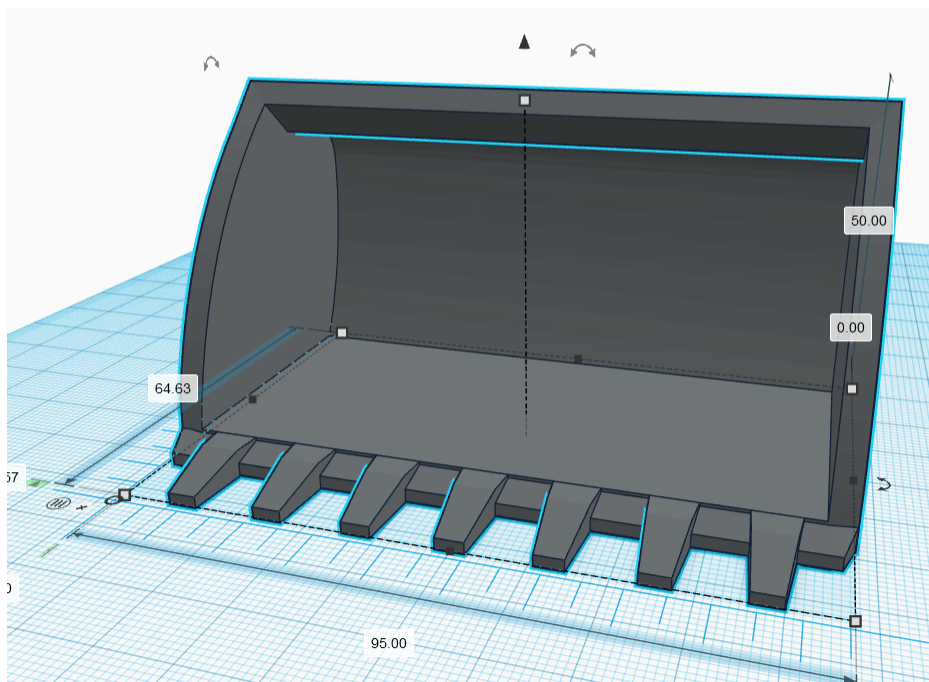Screen dimensions: 929x682
Task: Click the small black handle on back edge
Action: [577, 358]
